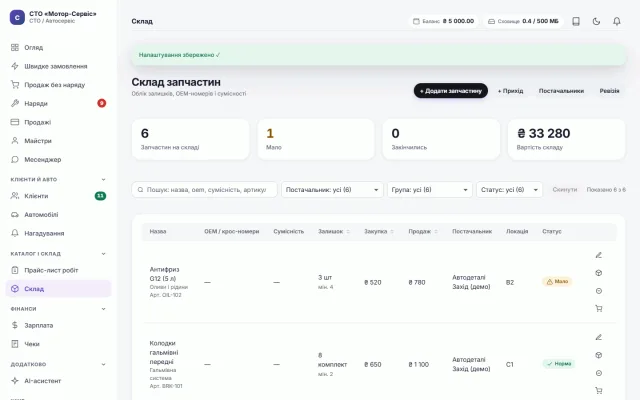Open AI-асистент sparkle icon
Viewport: 640px width, 400px height.
coord(15,381)
